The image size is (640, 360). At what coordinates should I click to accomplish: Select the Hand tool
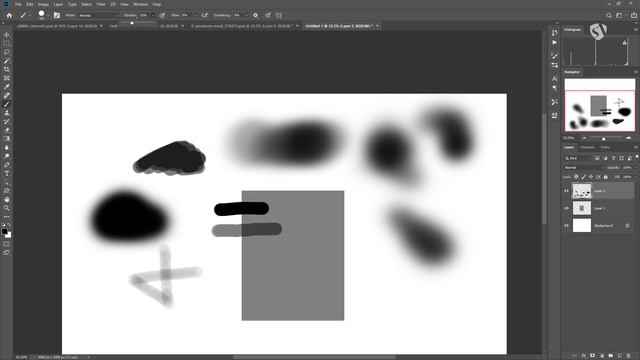(7, 199)
